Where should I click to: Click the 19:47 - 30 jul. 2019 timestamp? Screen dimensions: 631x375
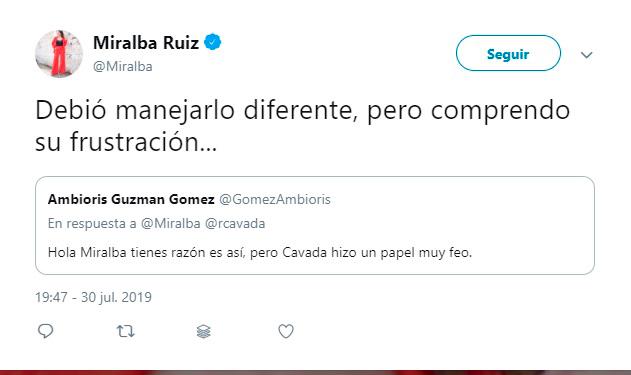click(x=93, y=297)
